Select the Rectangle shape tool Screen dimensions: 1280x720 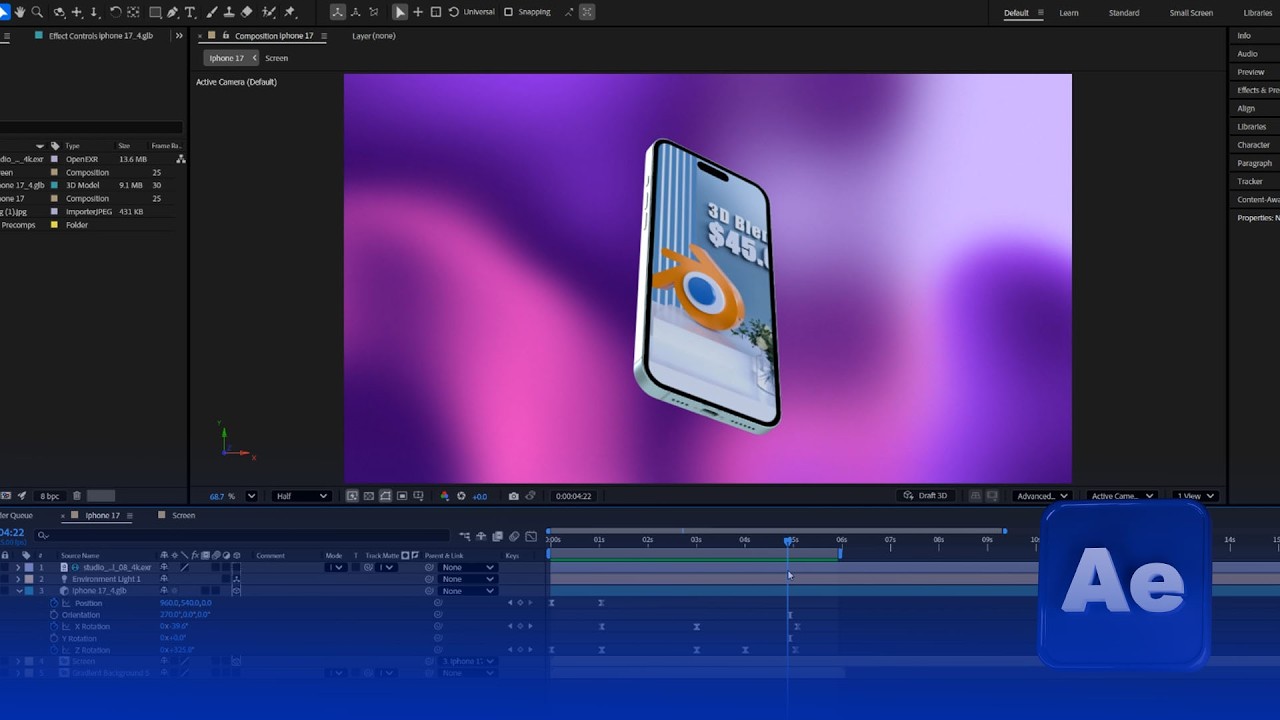pos(155,12)
